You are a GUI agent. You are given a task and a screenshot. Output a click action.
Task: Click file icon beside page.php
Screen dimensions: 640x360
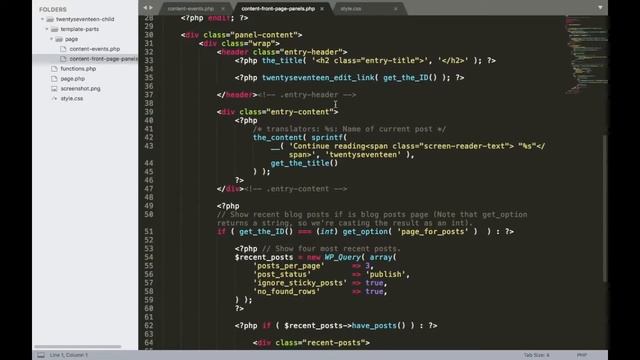54,79
